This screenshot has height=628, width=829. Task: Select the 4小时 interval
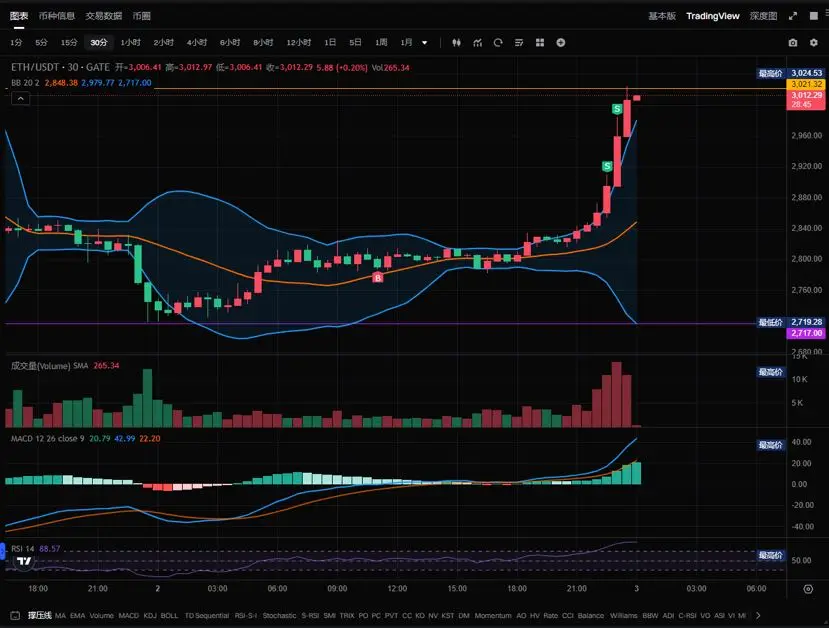click(197, 42)
